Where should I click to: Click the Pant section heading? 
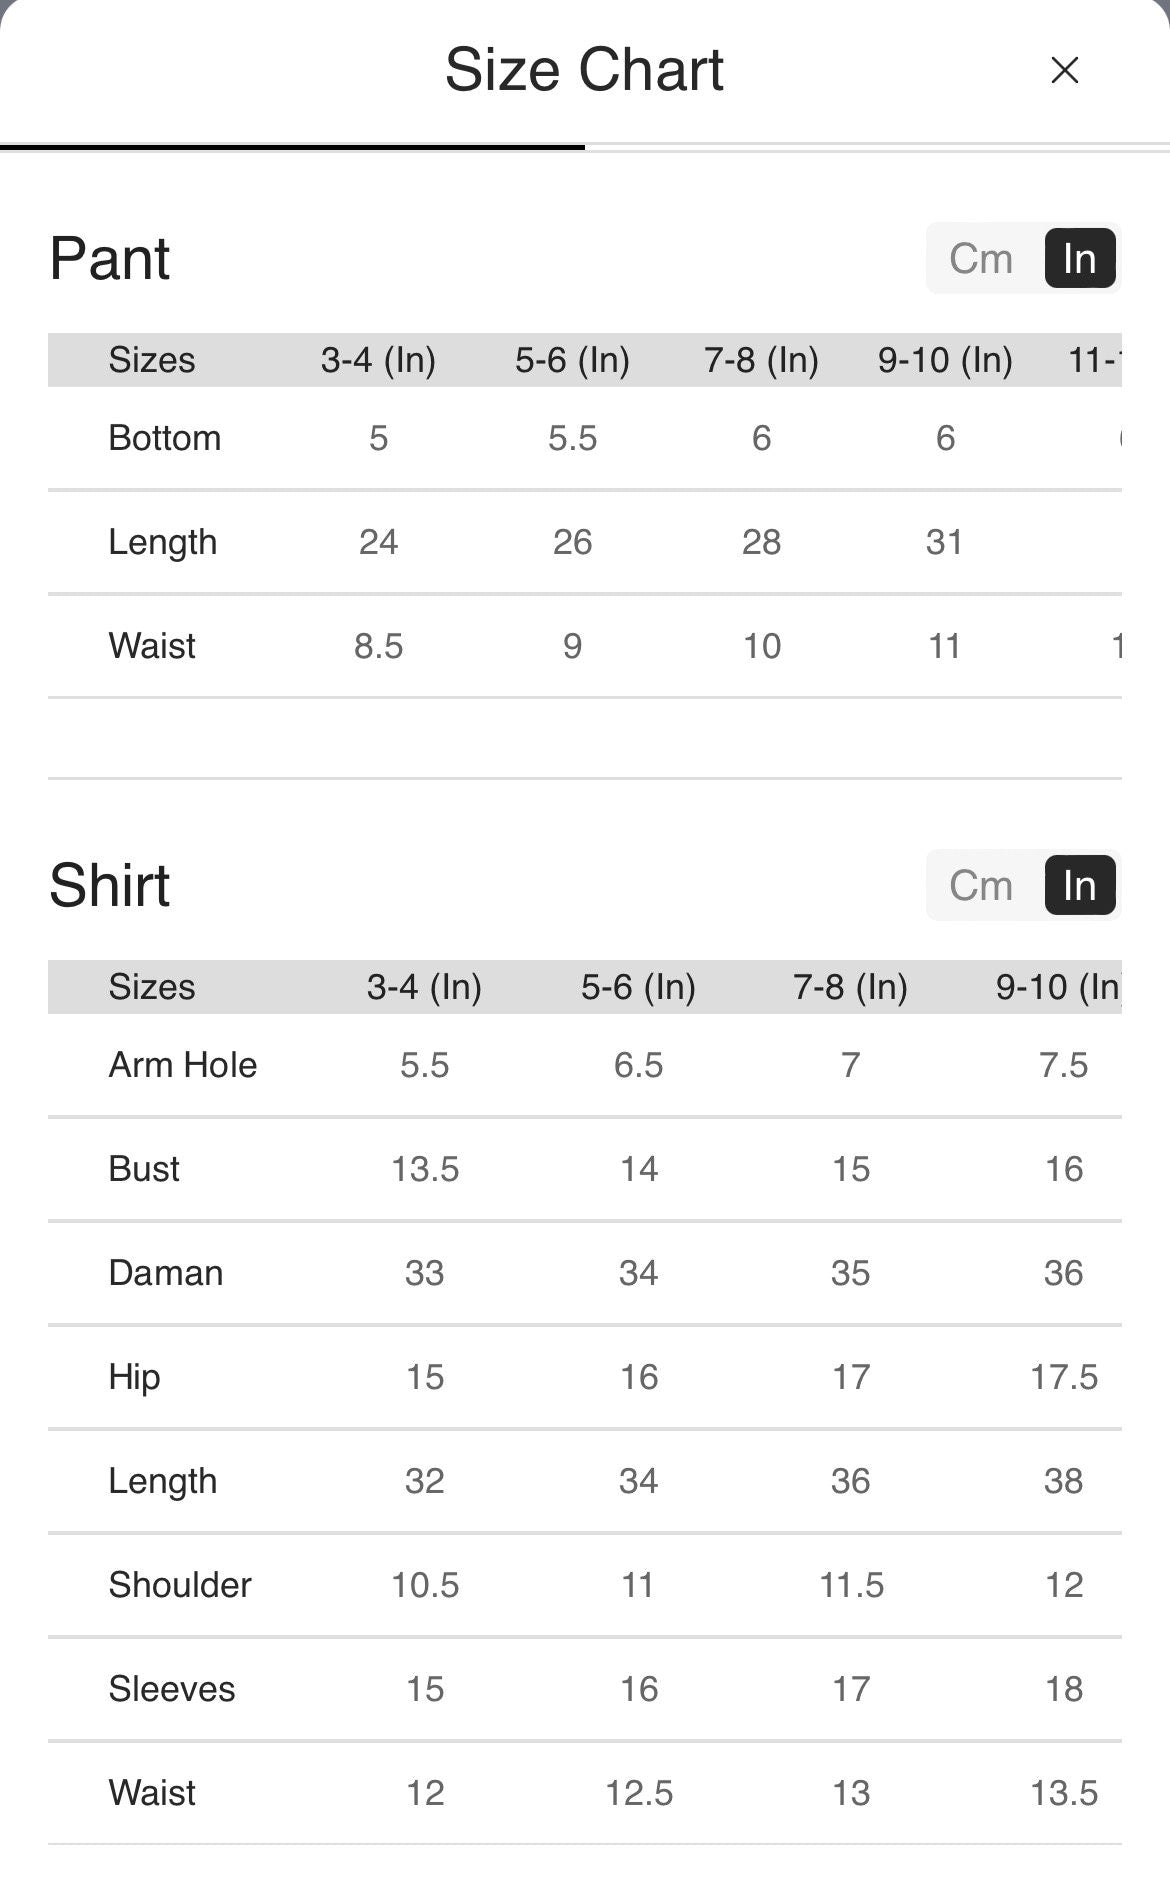110,259
